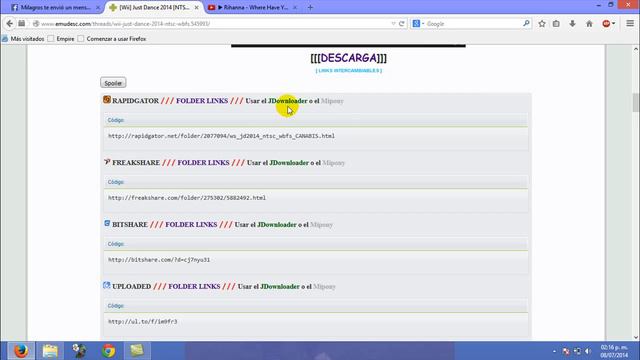Open Mipony link in Bitshare row
Viewport: 640px width, 360px height.
321,225
